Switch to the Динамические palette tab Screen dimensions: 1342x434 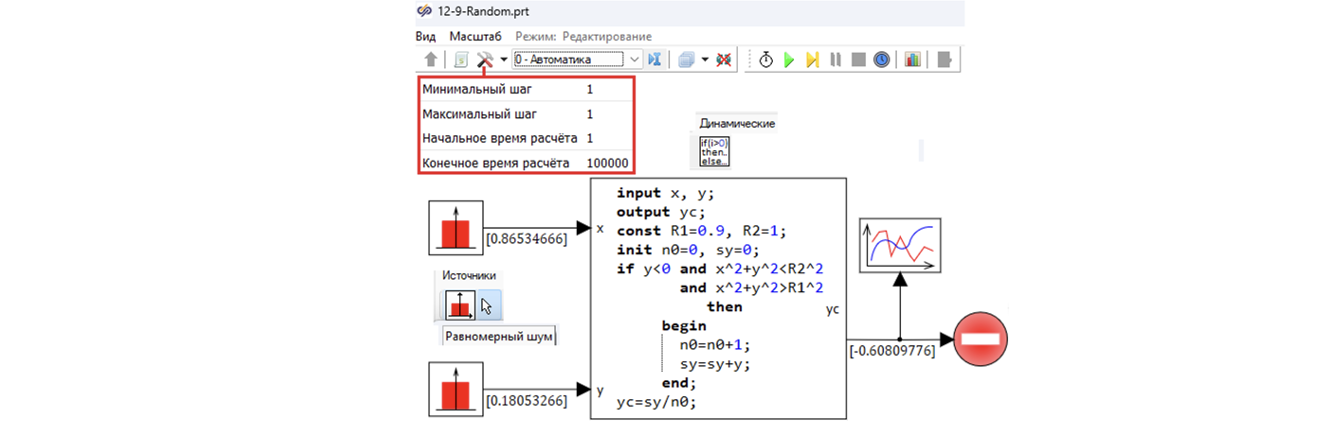coord(737,123)
